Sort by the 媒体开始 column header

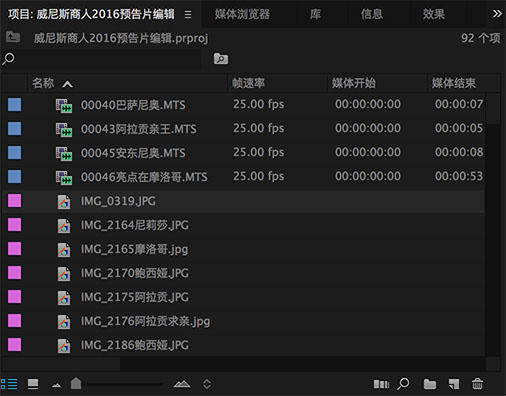(354, 83)
